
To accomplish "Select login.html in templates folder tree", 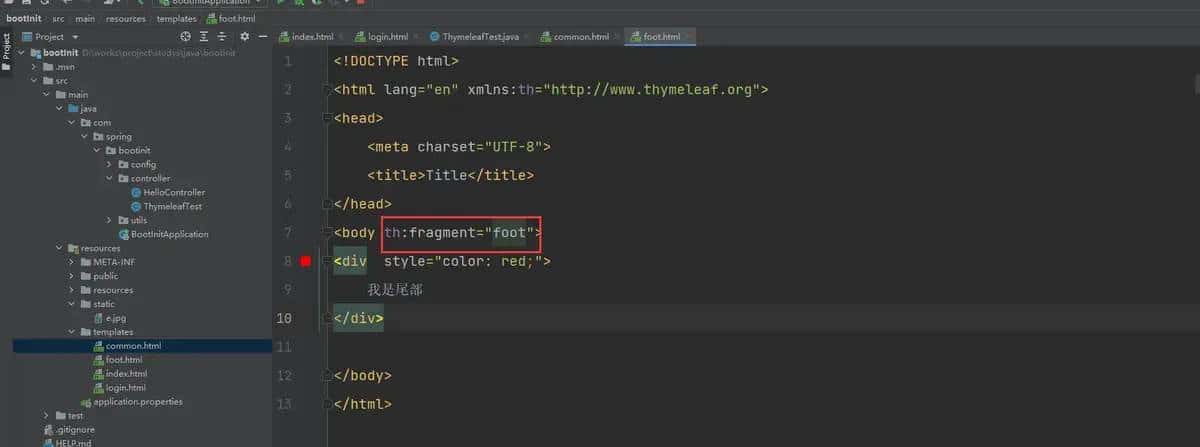I will click(119, 388).
